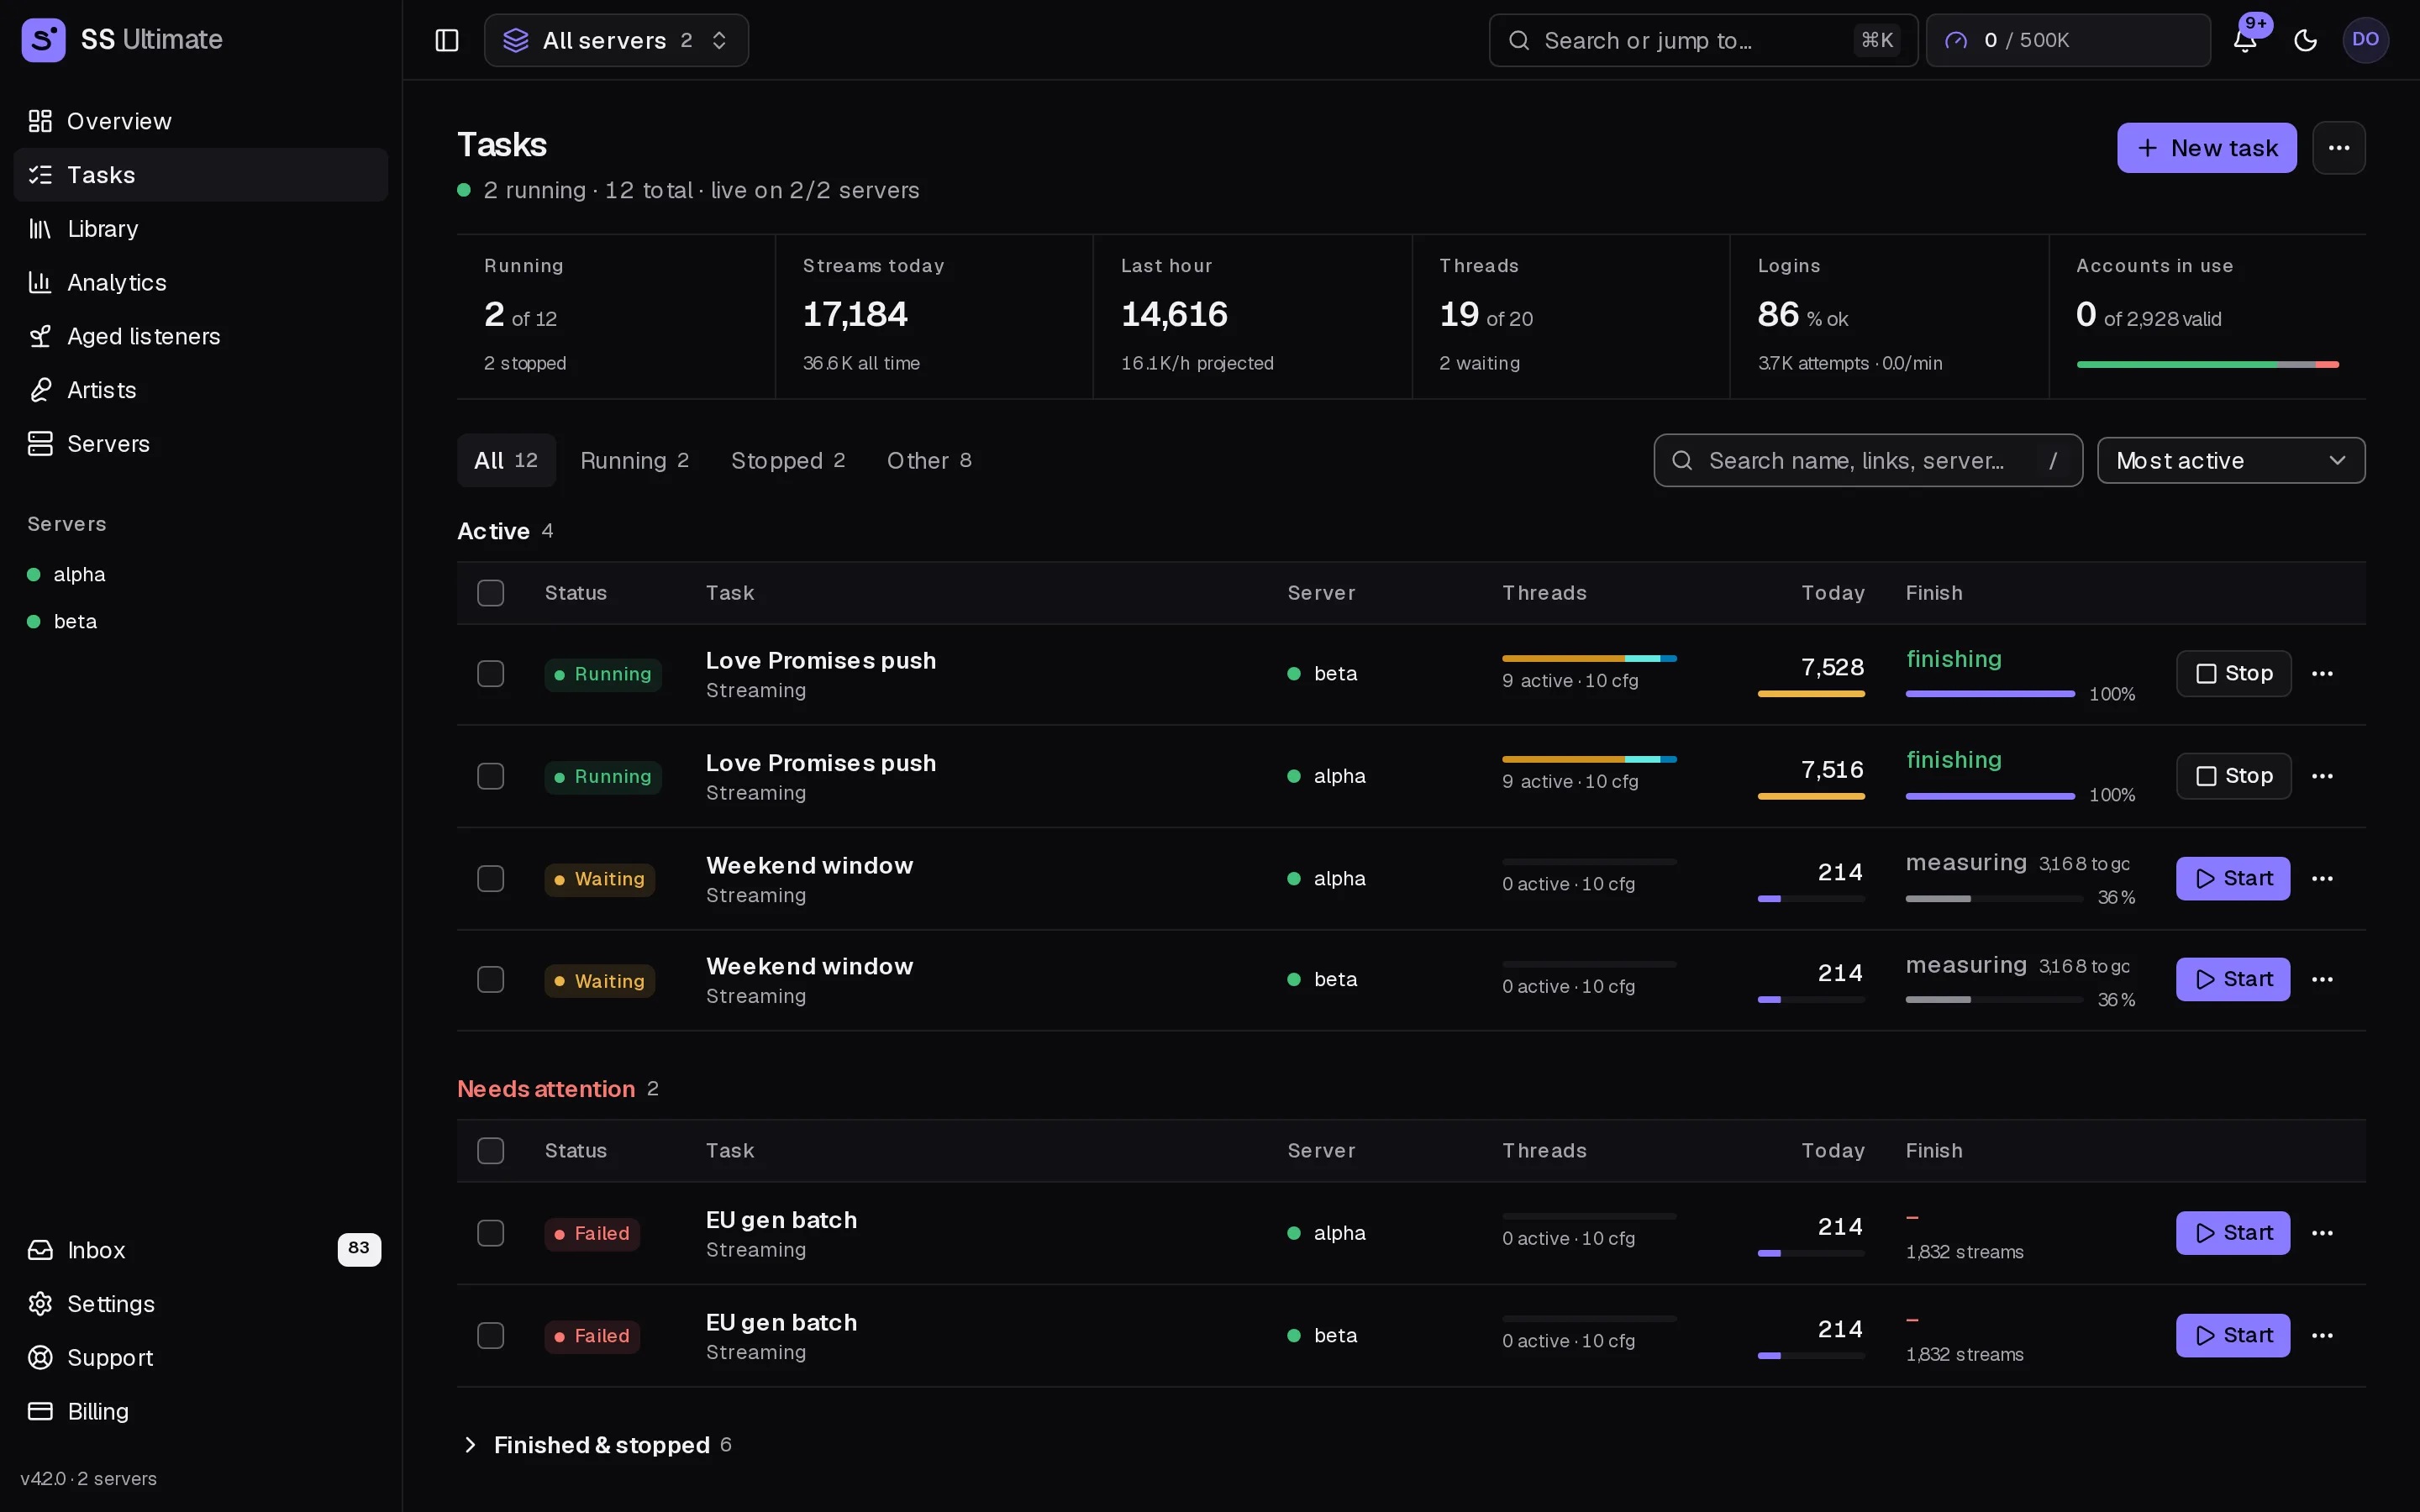Switch to the Other 8 tab

929,461
